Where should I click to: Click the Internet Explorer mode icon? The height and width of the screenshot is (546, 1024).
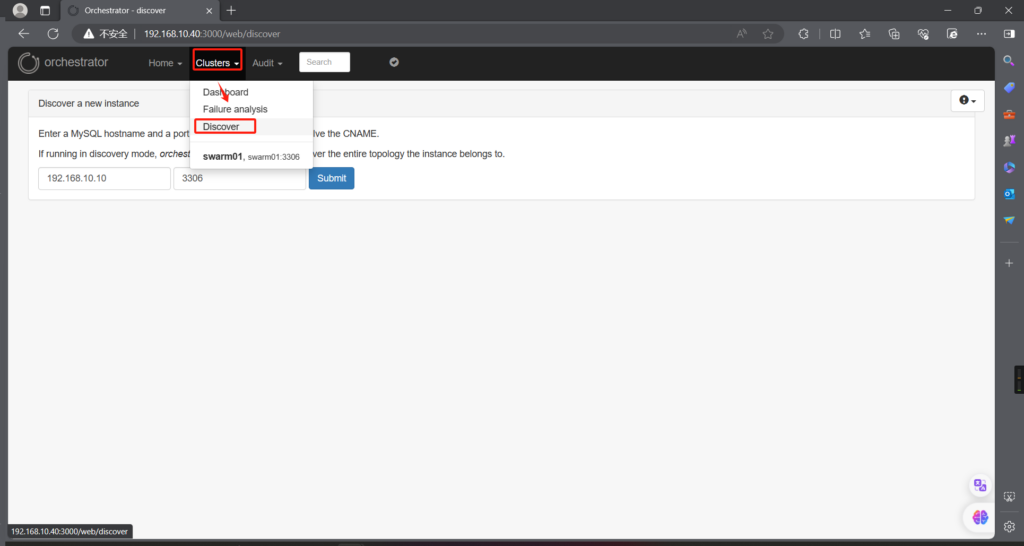[953, 34]
